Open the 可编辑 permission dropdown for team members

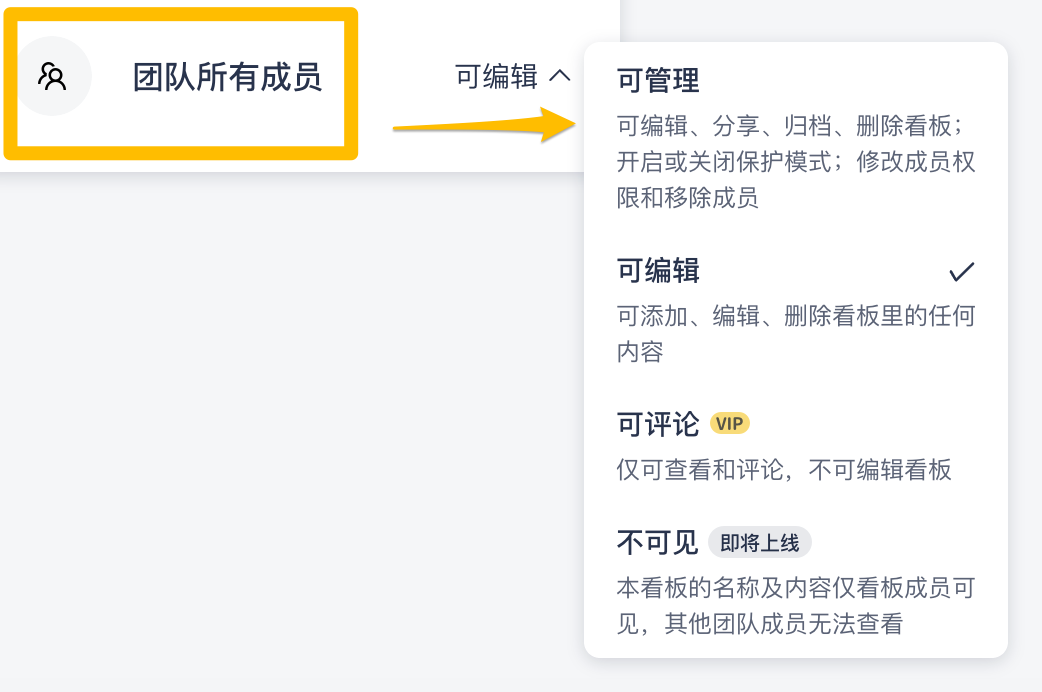pyautogui.click(x=497, y=77)
